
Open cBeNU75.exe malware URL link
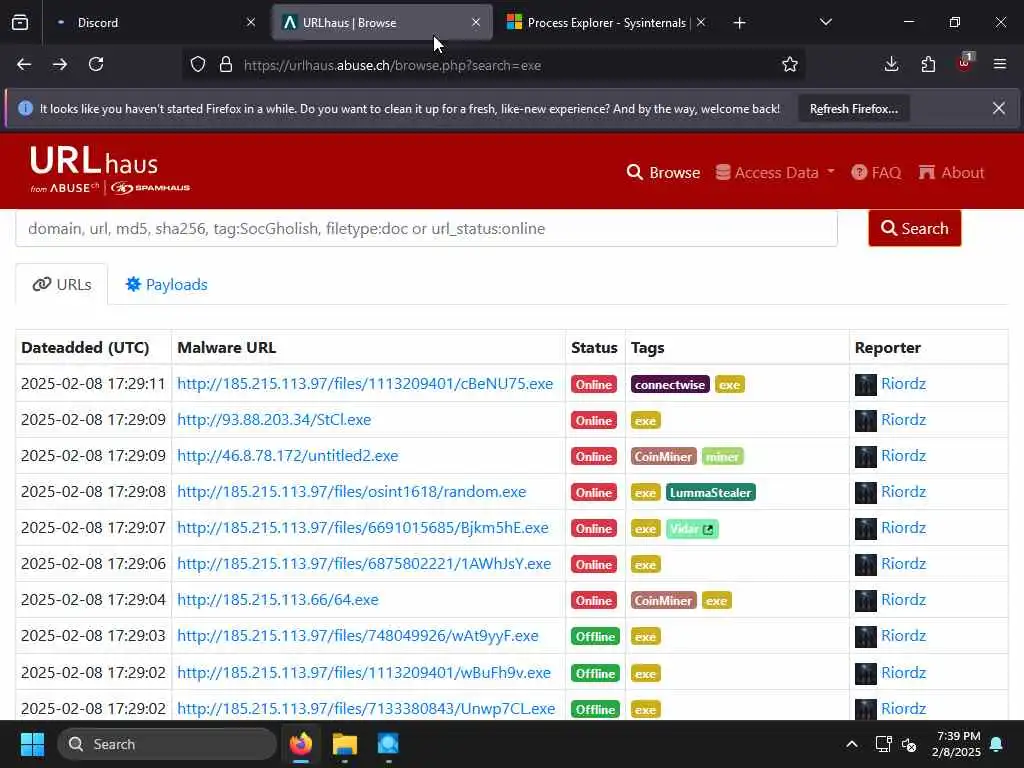pyautogui.click(x=365, y=384)
